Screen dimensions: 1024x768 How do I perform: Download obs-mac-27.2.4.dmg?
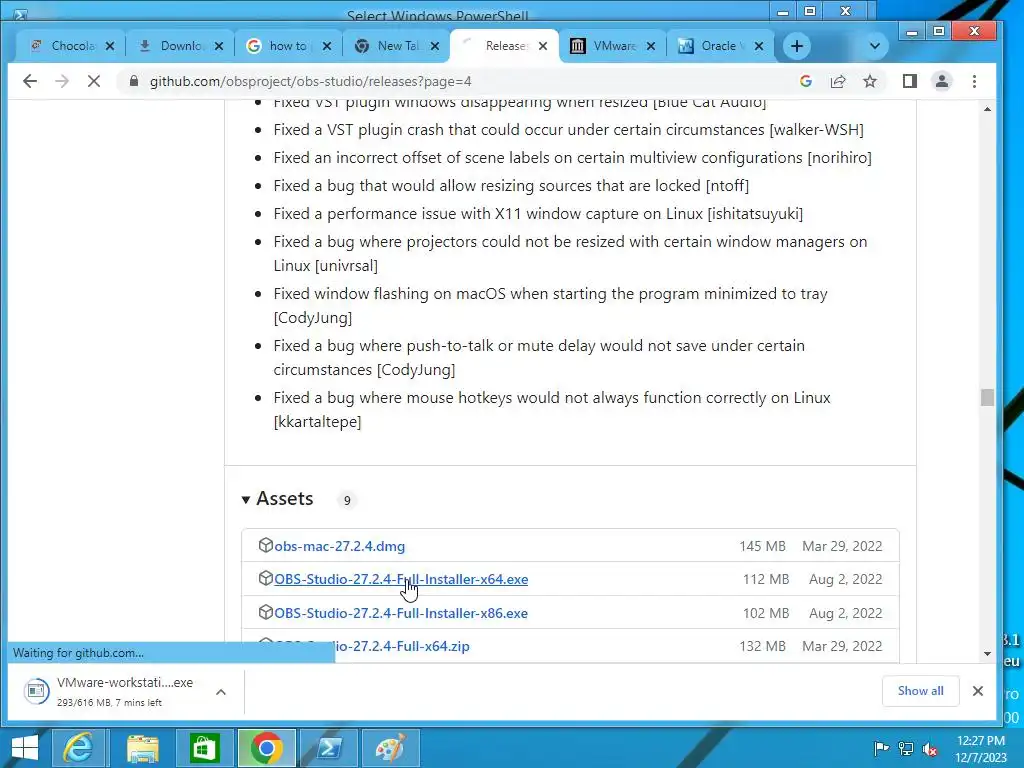340,546
